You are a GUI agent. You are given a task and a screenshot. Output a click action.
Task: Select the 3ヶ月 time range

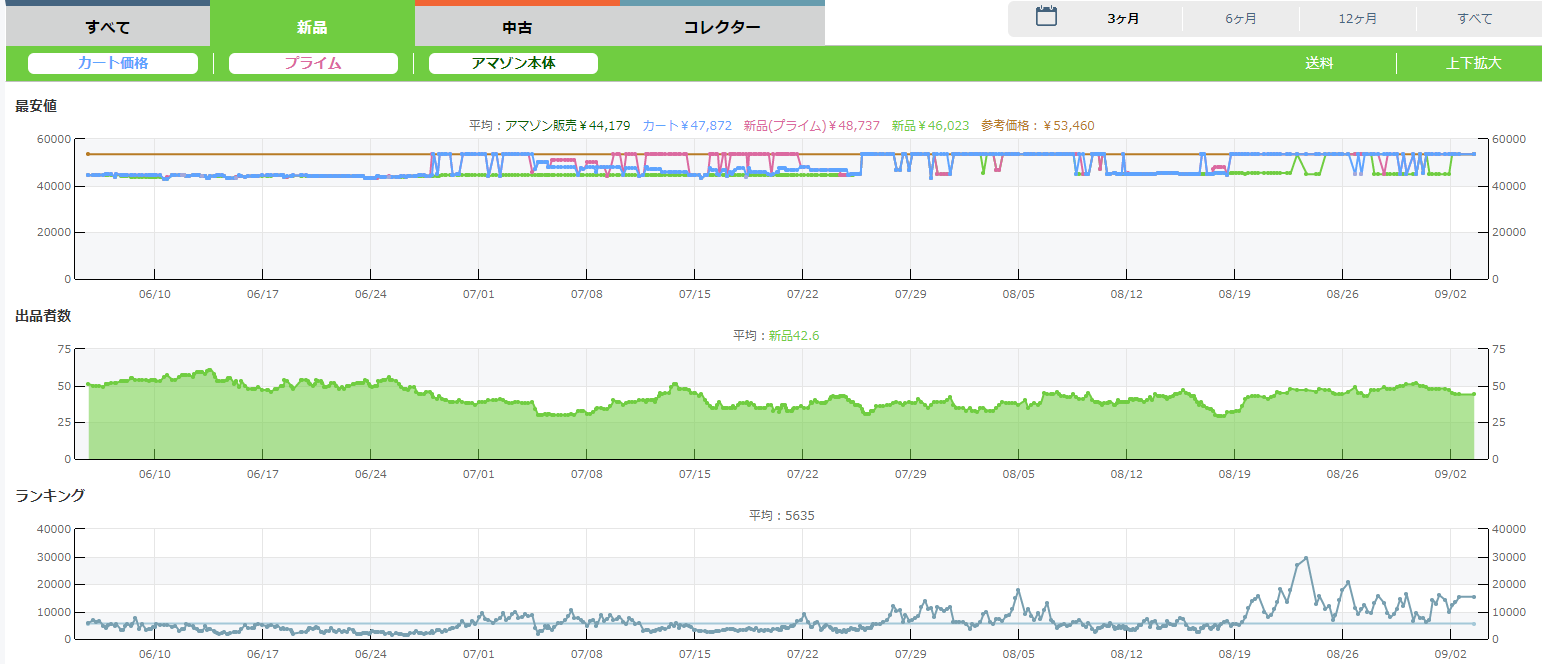point(1124,19)
